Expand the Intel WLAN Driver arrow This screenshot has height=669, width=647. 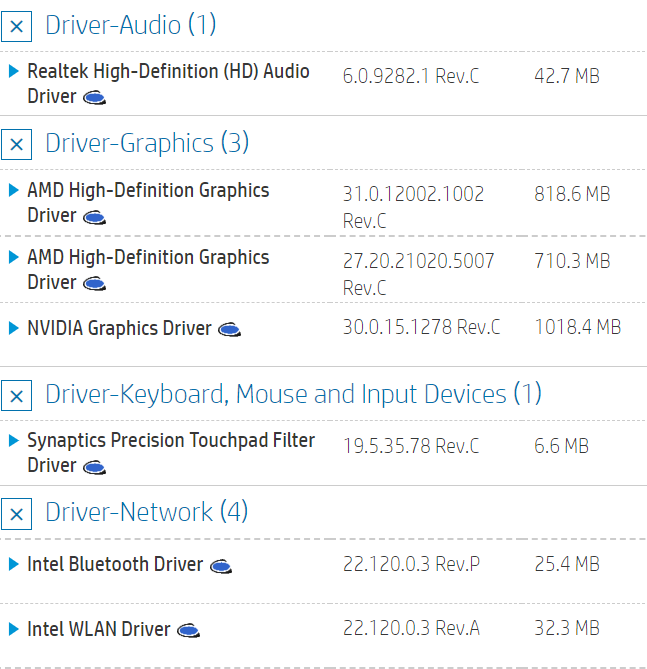(x=14, y=629)
